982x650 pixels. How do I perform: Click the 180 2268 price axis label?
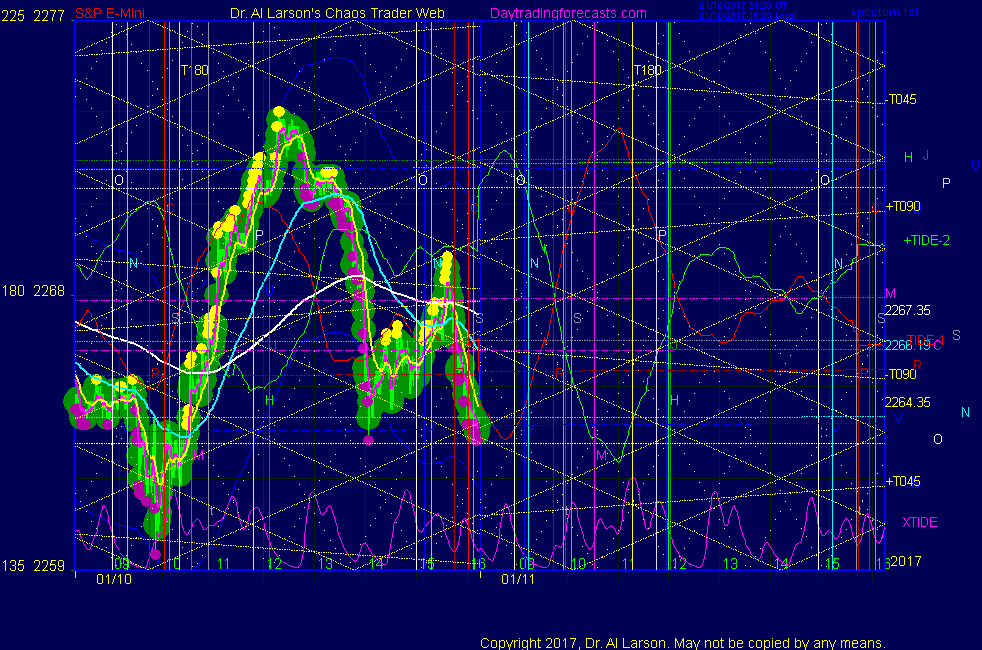[x=33, y=291]
